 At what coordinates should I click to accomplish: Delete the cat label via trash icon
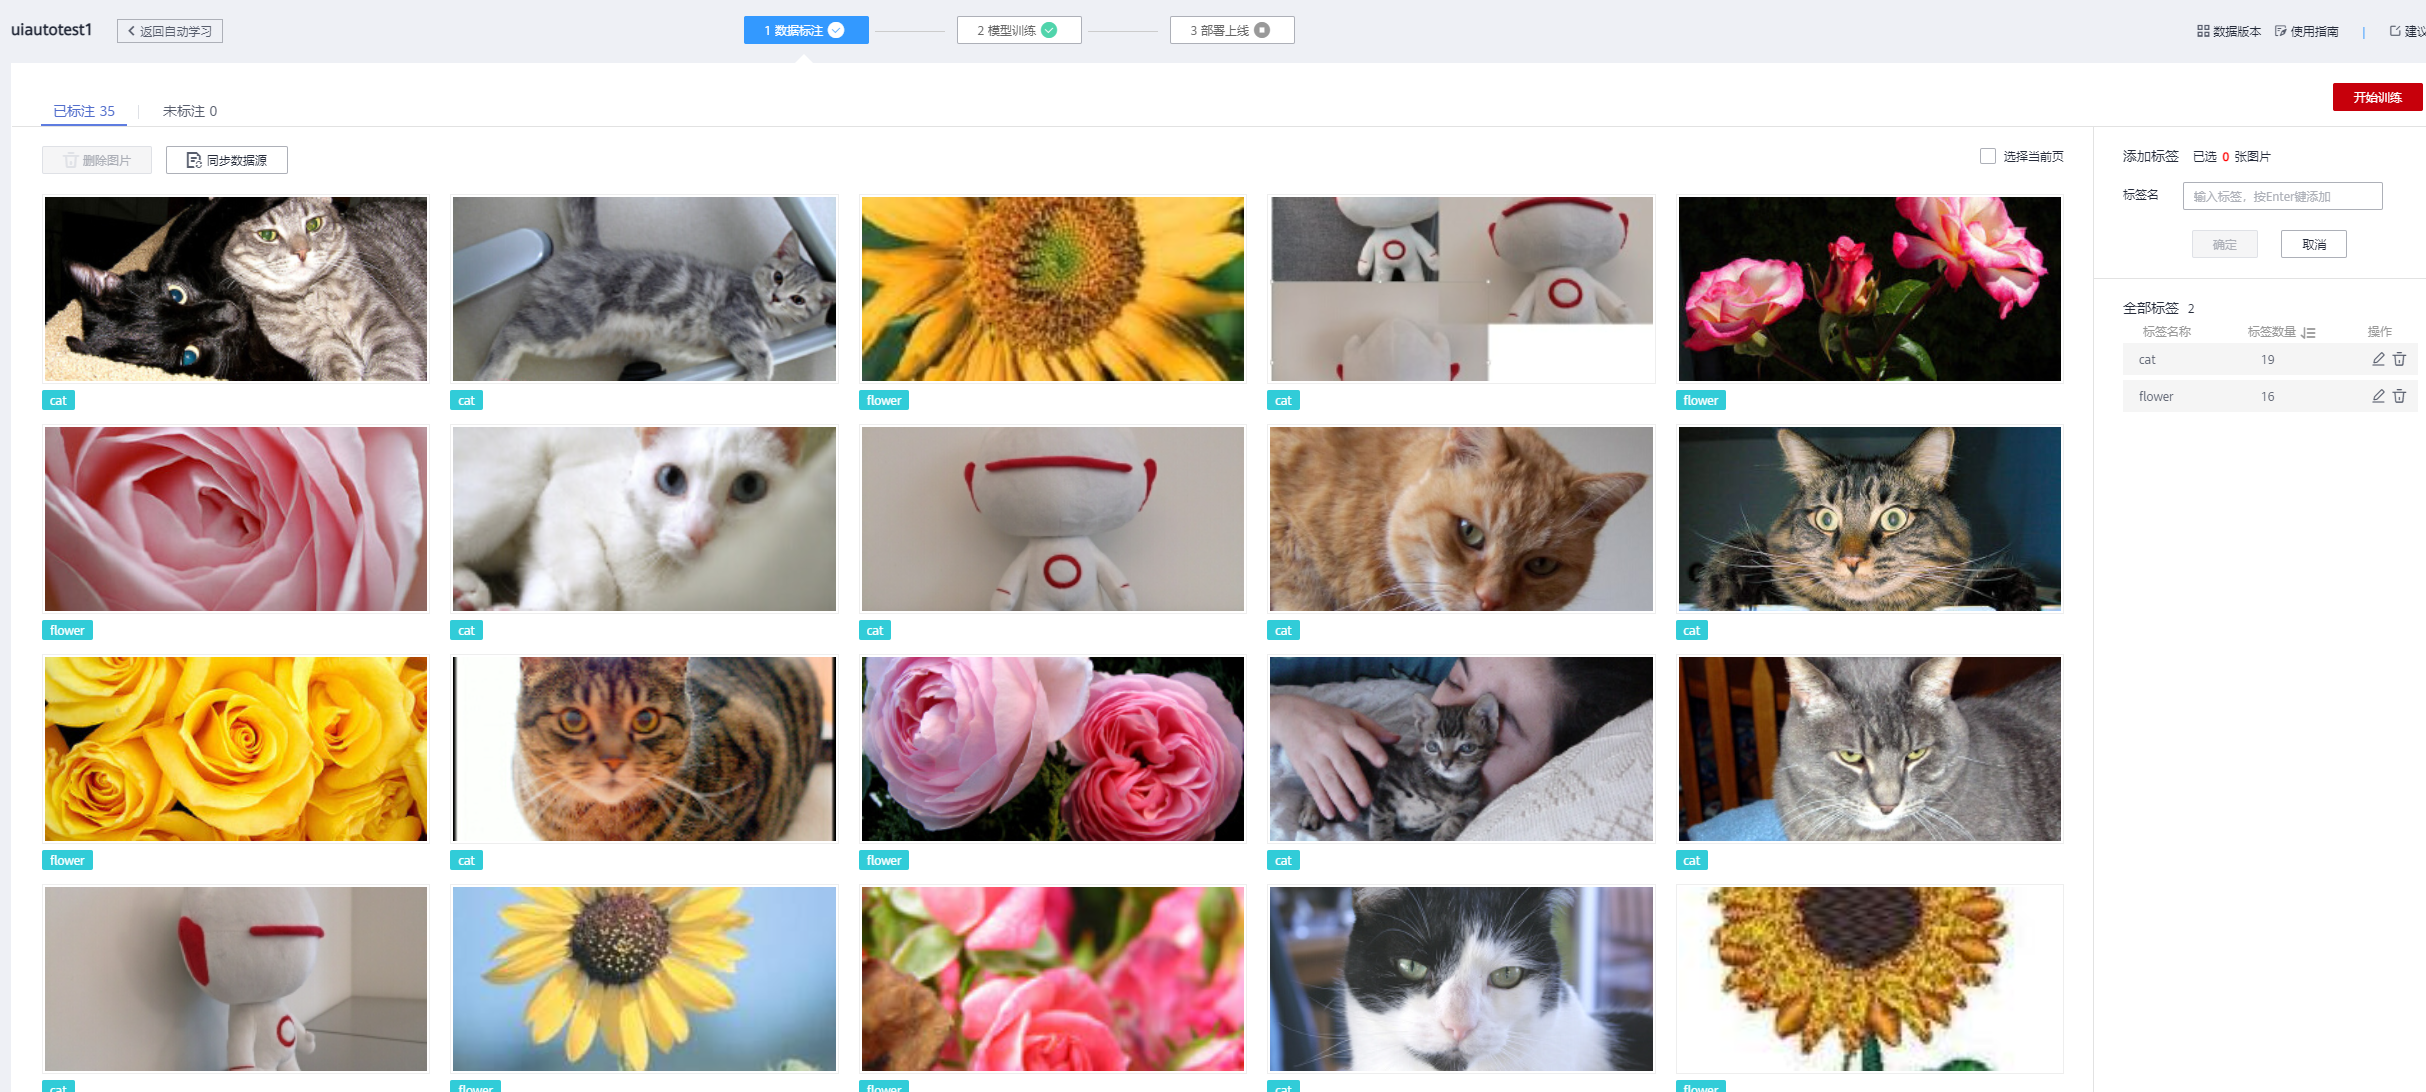2399,359
